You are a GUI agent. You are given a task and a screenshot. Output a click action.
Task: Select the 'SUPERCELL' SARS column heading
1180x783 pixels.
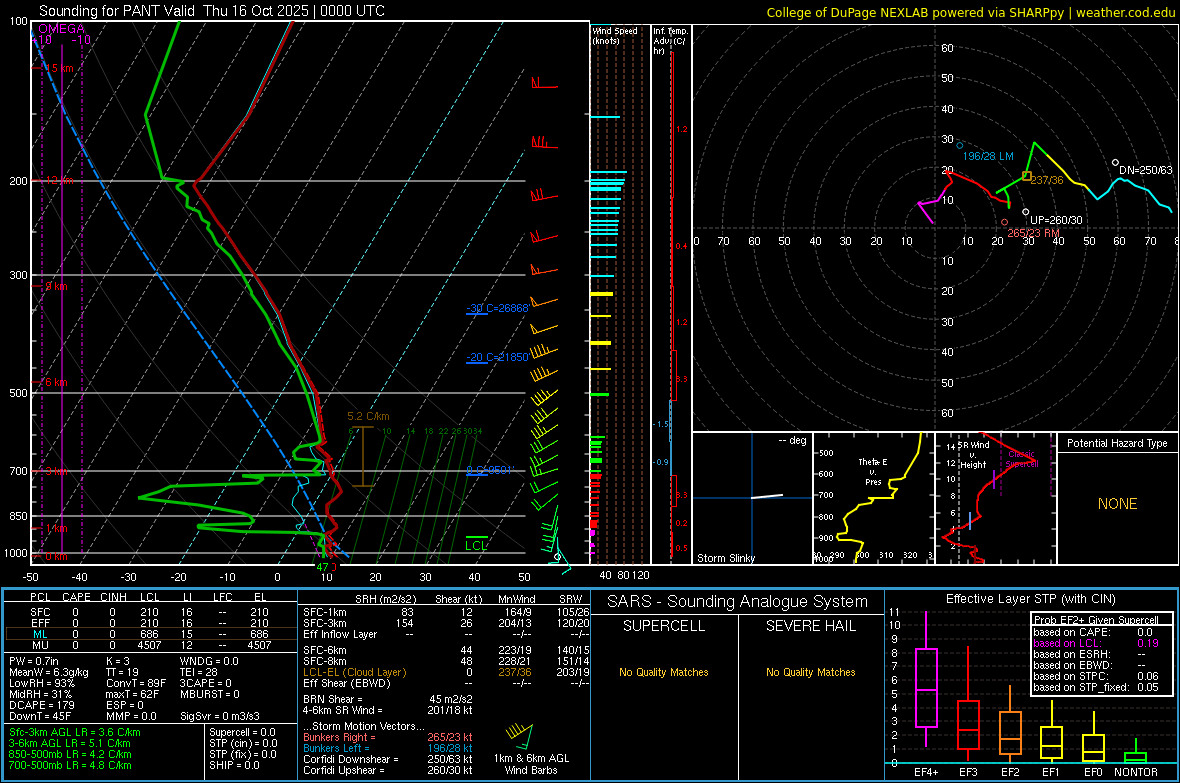pos(664,626)
